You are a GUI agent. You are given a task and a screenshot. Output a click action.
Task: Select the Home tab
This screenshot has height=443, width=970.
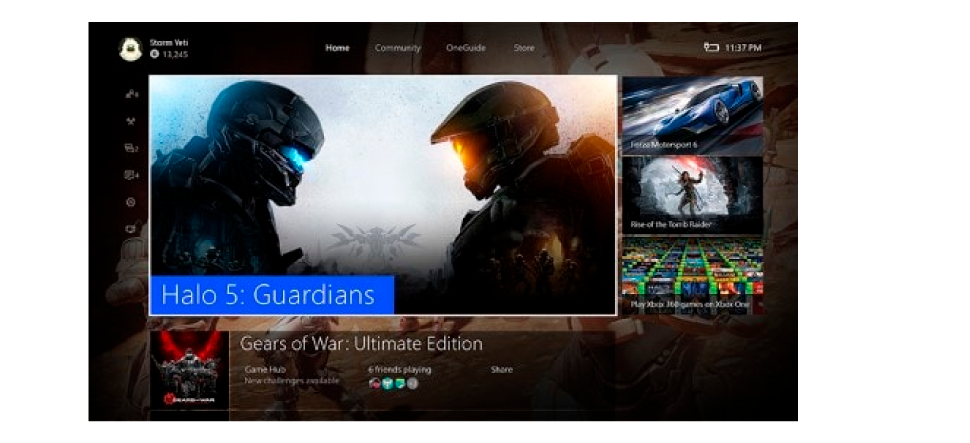(337, 48)
